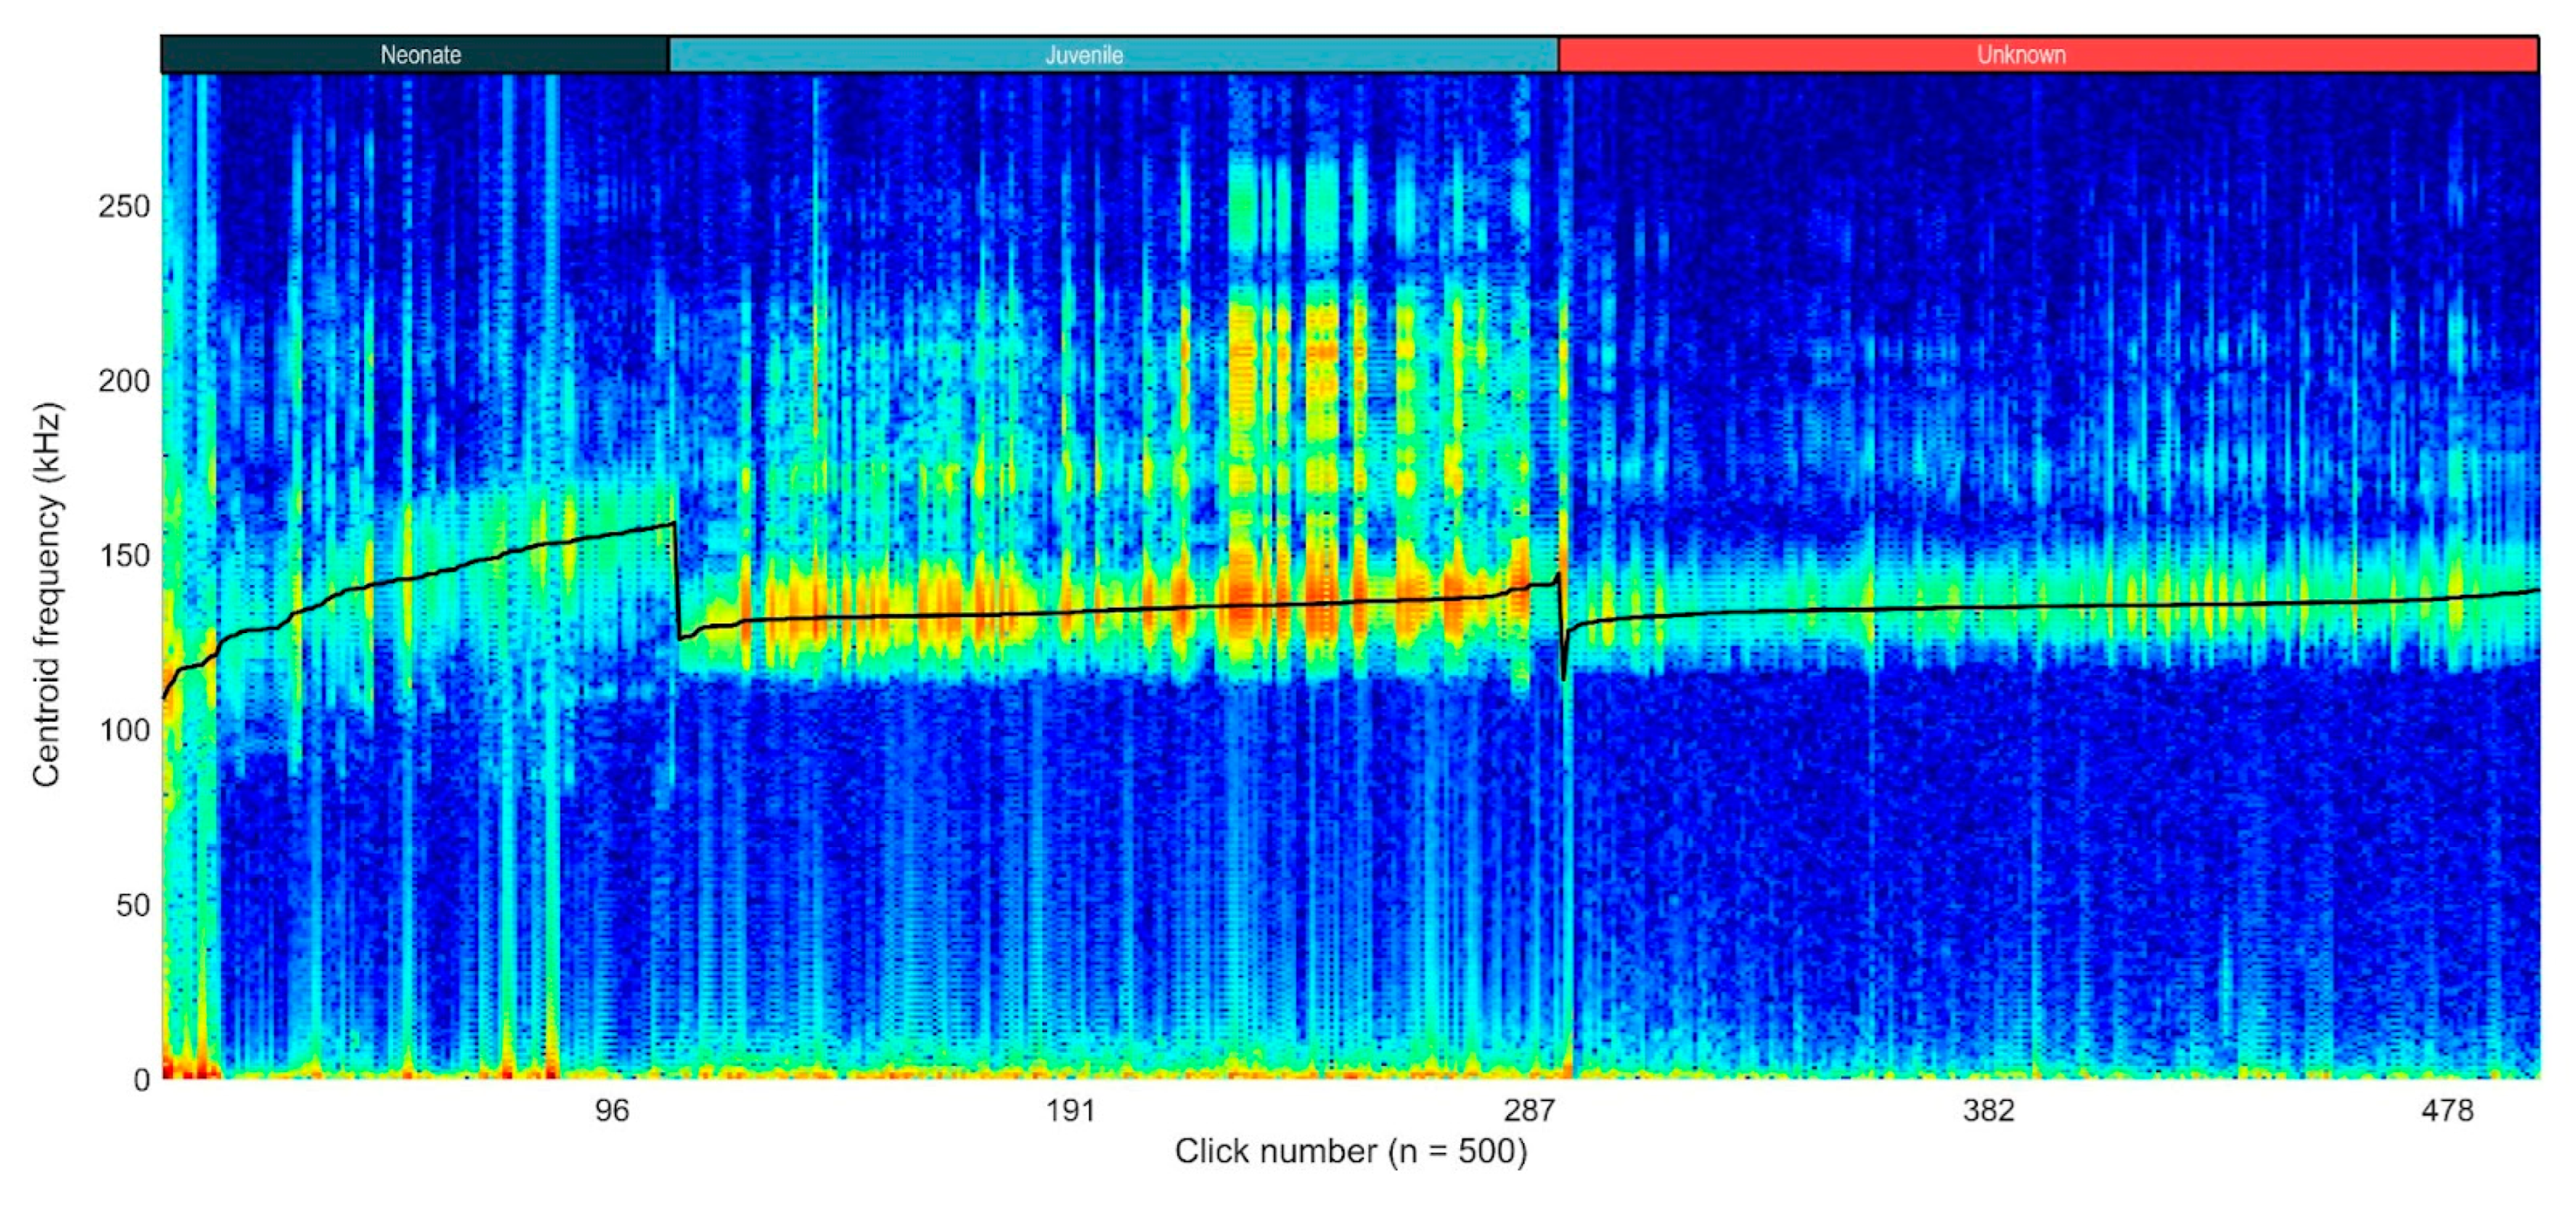The image size is (2576, 1205).
Task: Click the 96 x-axis tick label
Action: [612, 1111]
